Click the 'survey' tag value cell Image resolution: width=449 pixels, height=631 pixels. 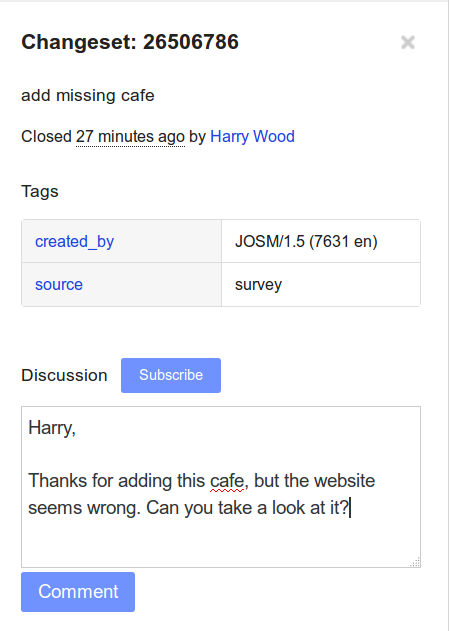321,285
